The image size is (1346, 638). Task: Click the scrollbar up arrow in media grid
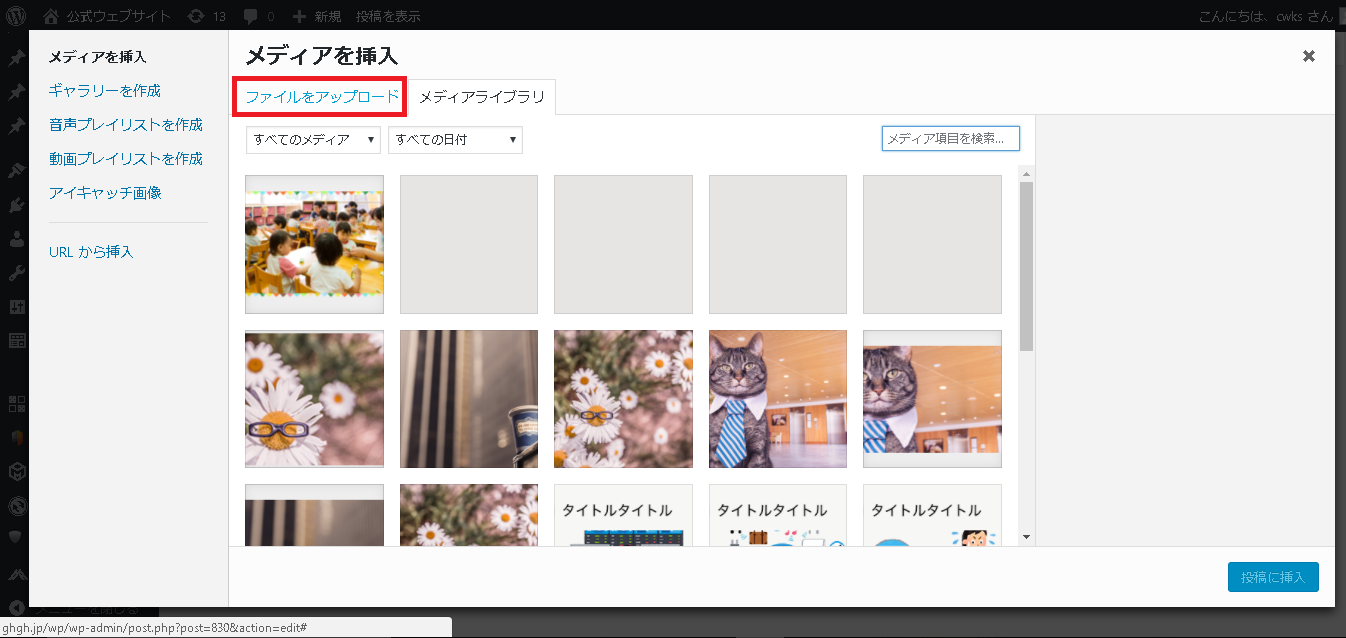pos(1026,174)
